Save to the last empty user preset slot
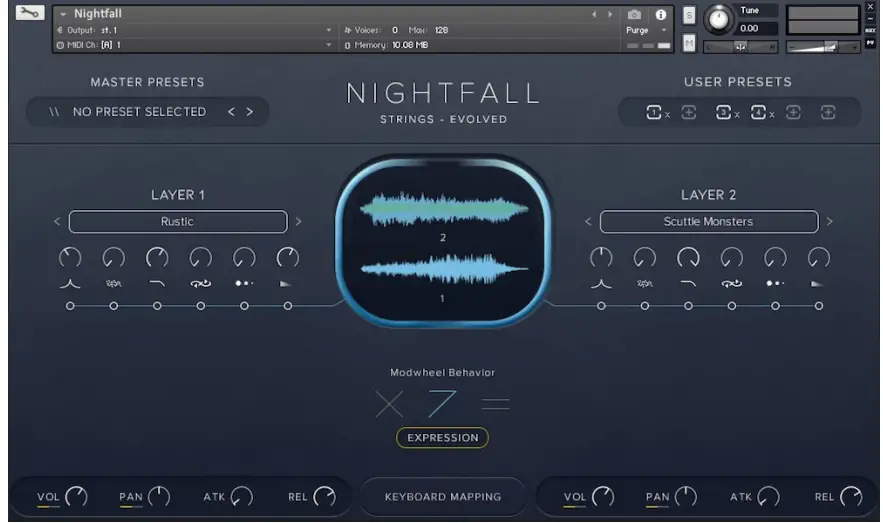 [828, 112]
